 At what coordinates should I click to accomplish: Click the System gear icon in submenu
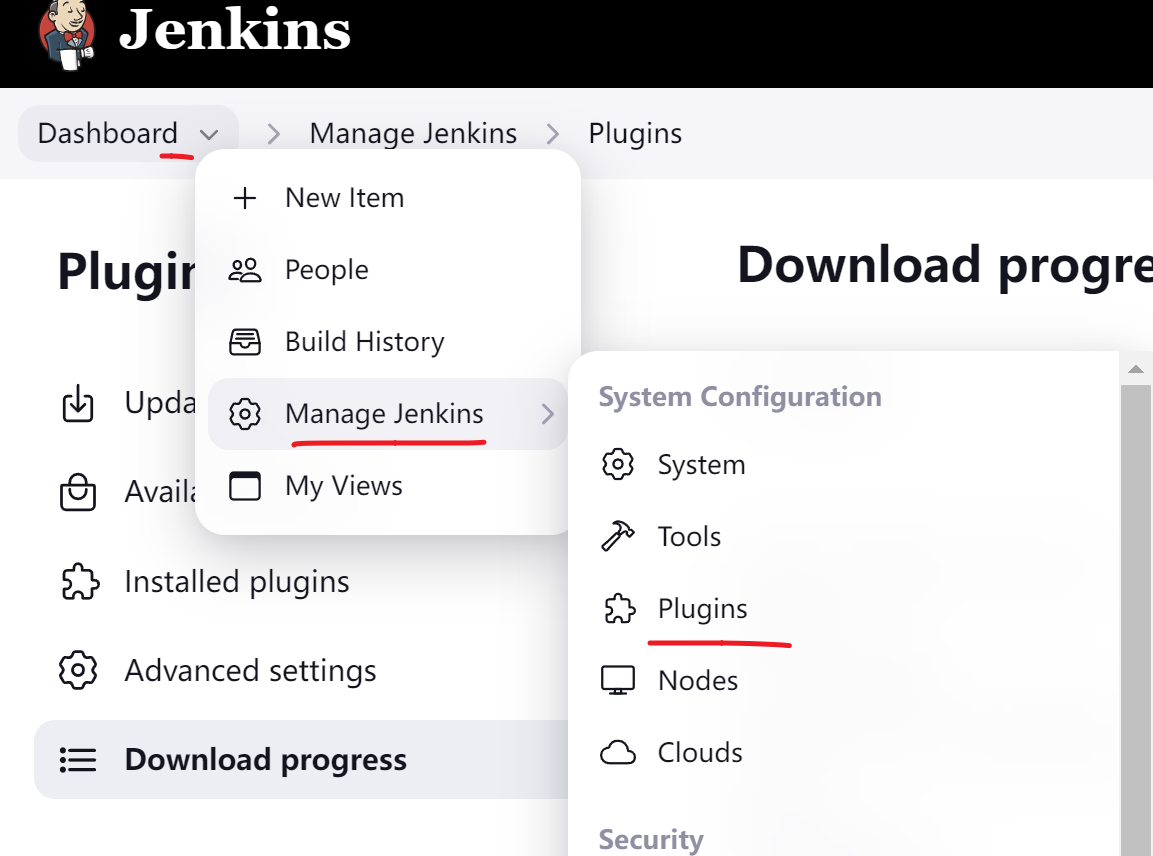618,464
